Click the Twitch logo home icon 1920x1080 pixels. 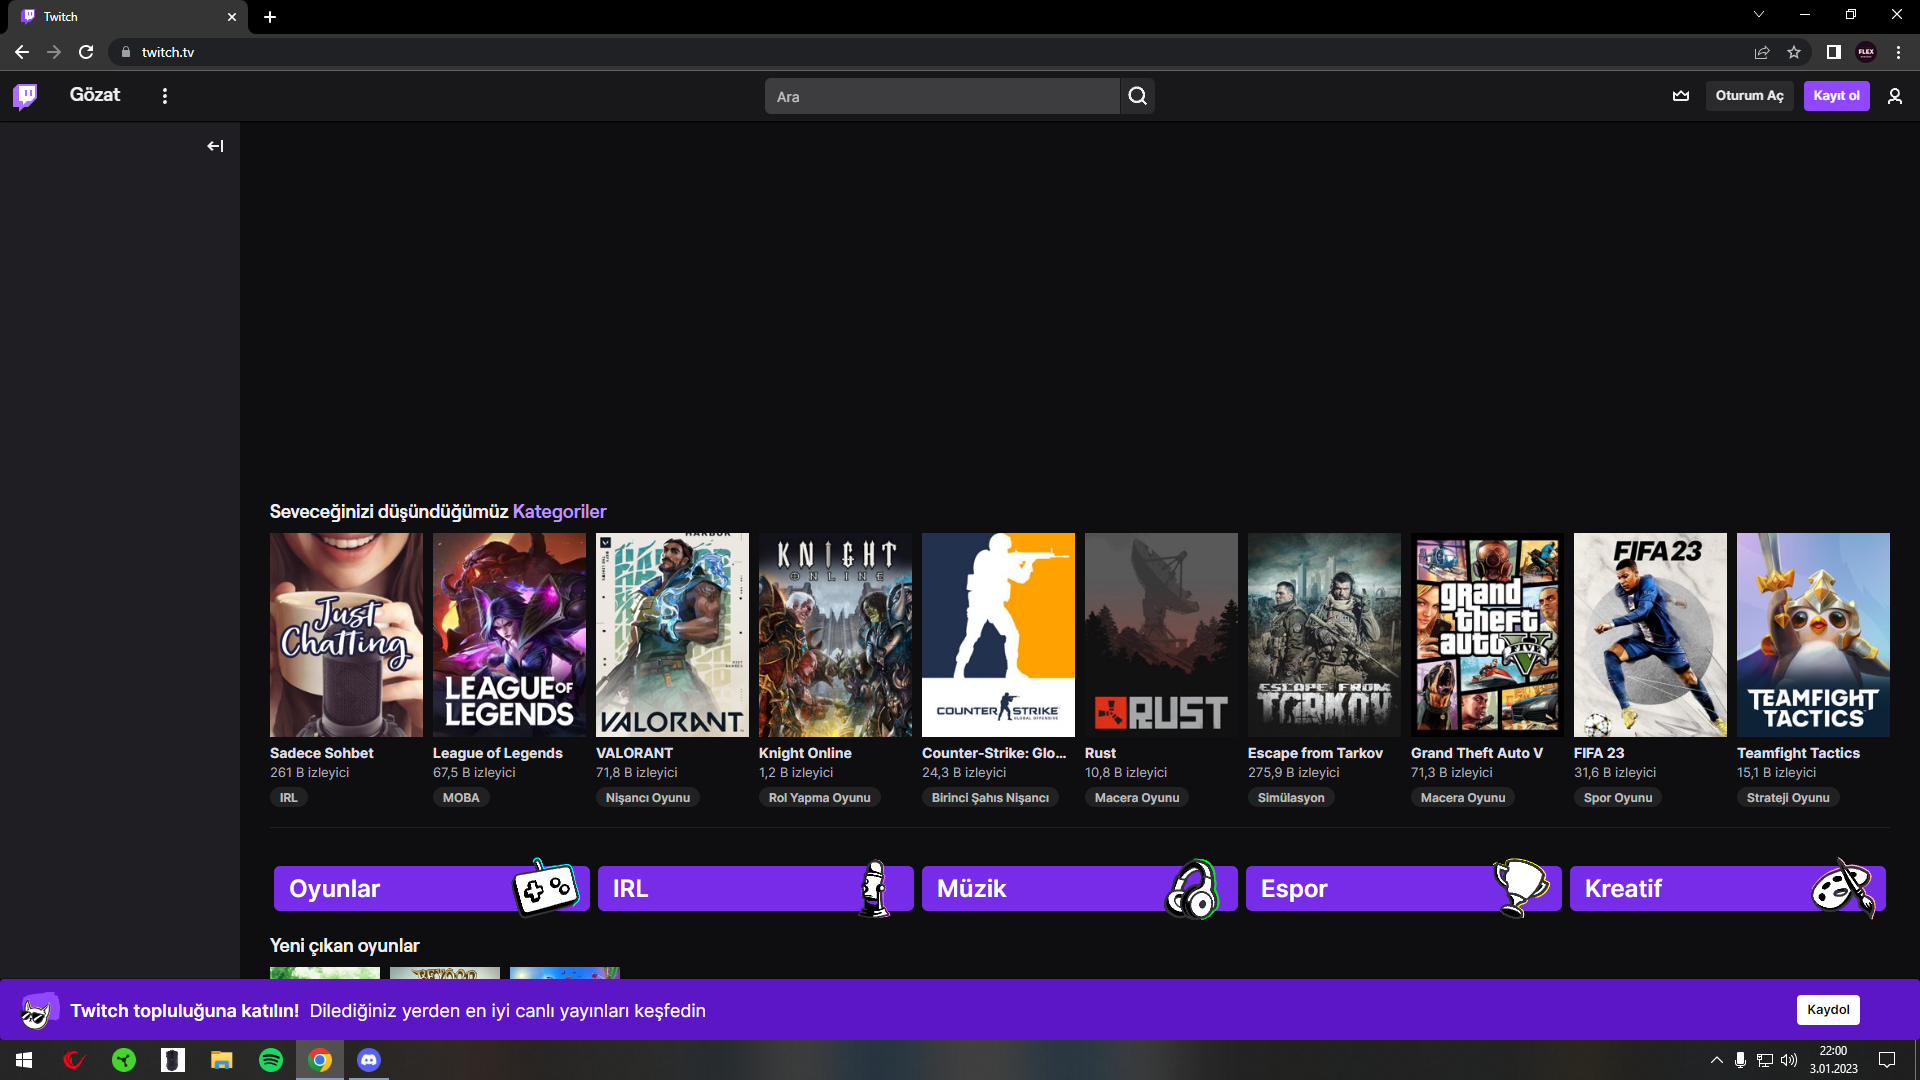[25, 96]
